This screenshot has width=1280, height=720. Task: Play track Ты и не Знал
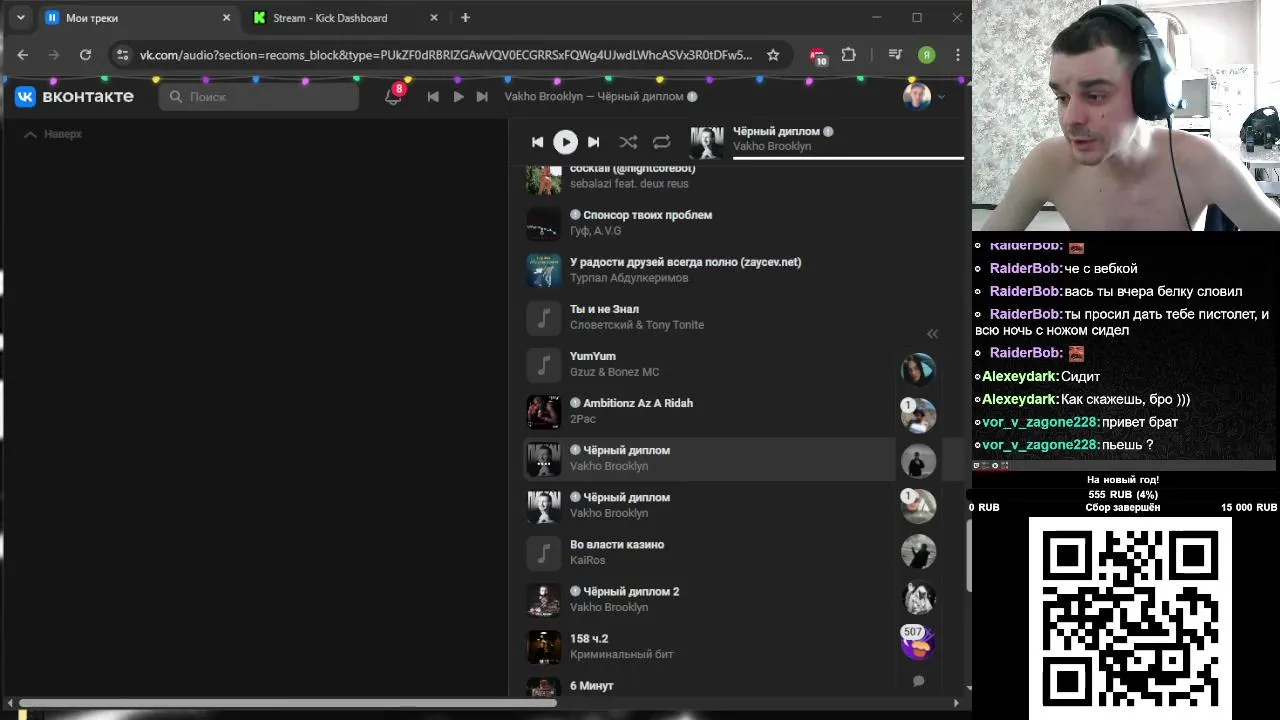pos(604,309)
